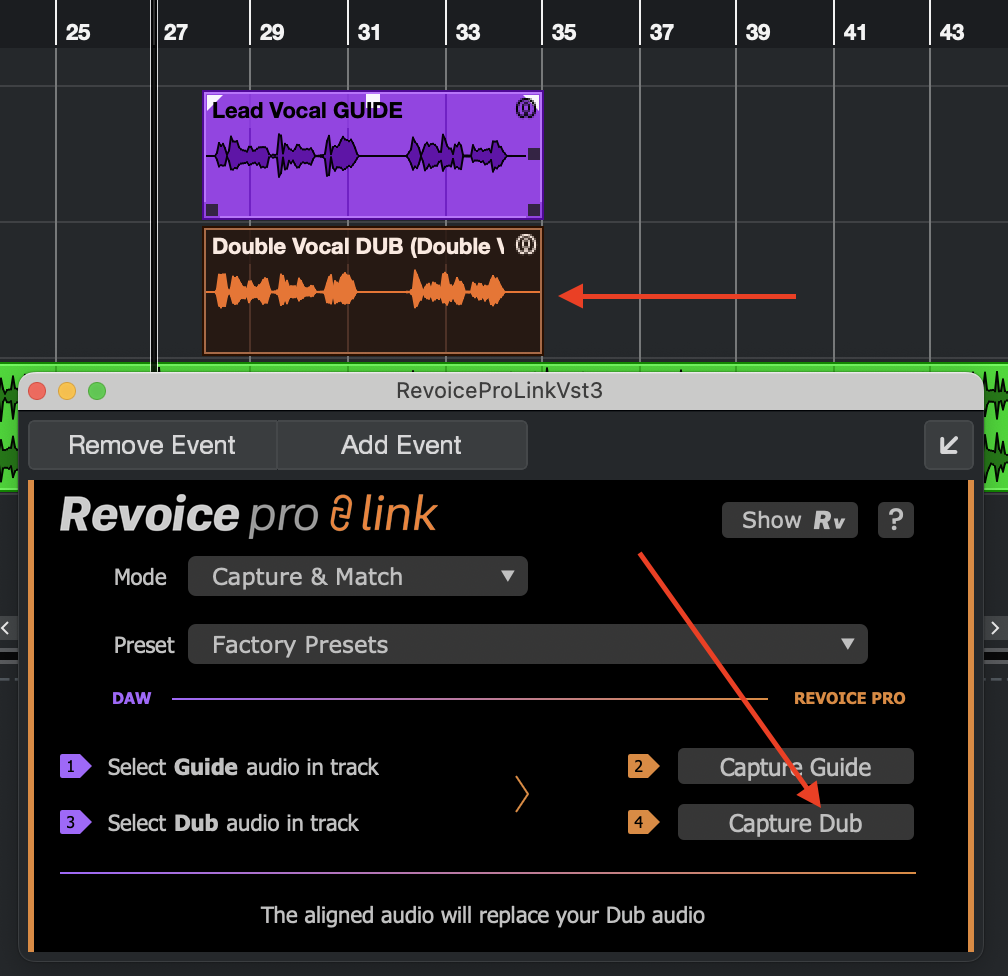The height and width of the screenshot is (976, 1008).
Task: Click the right scroll arrow at window edge
Action: tap(995, 628)
